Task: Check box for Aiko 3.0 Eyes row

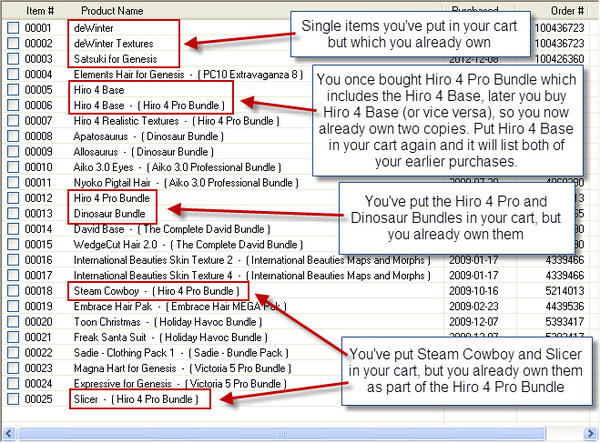Action: (x=13, y=167)
